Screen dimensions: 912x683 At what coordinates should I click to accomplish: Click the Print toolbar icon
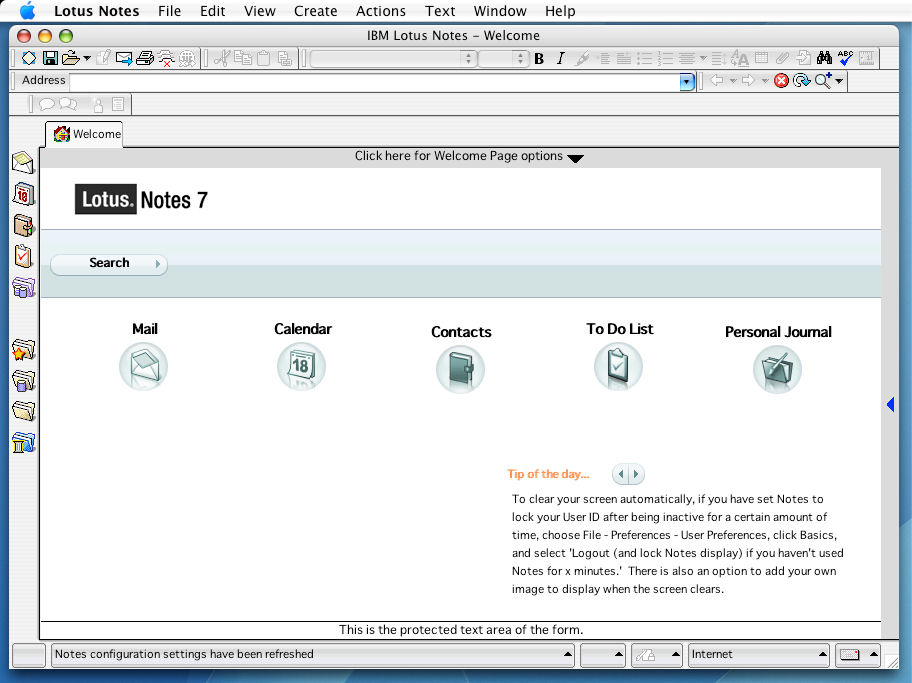coord(145,58)
